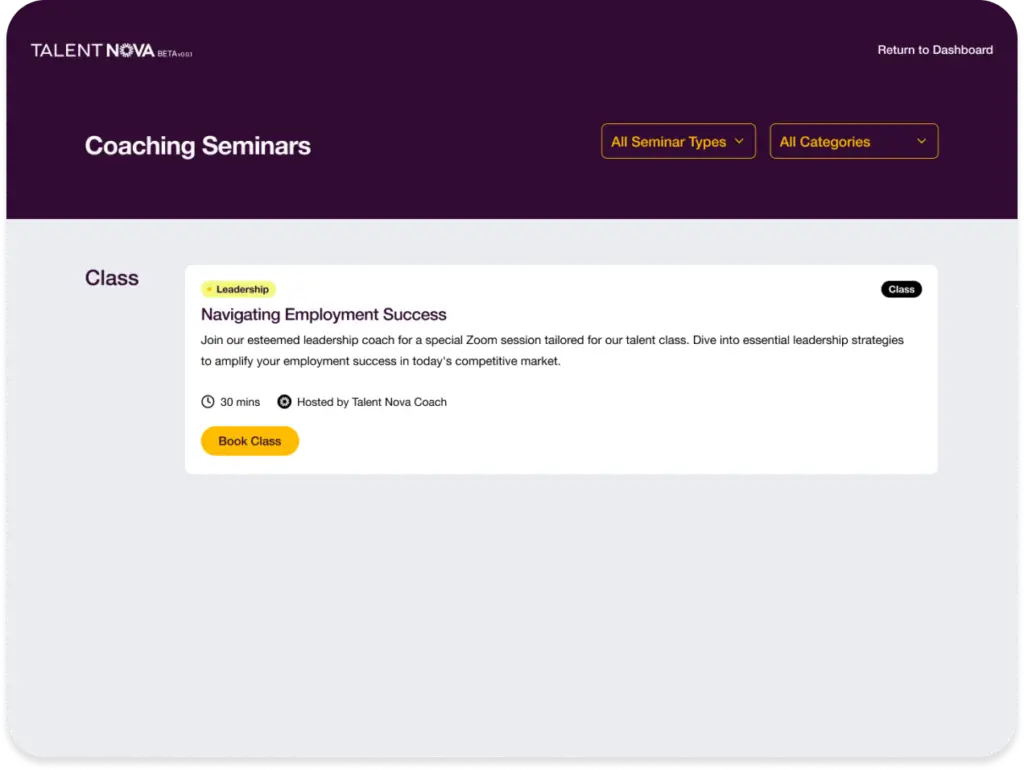
Task: Open the All Categories dropdown
Action: [x=854, y=141]
